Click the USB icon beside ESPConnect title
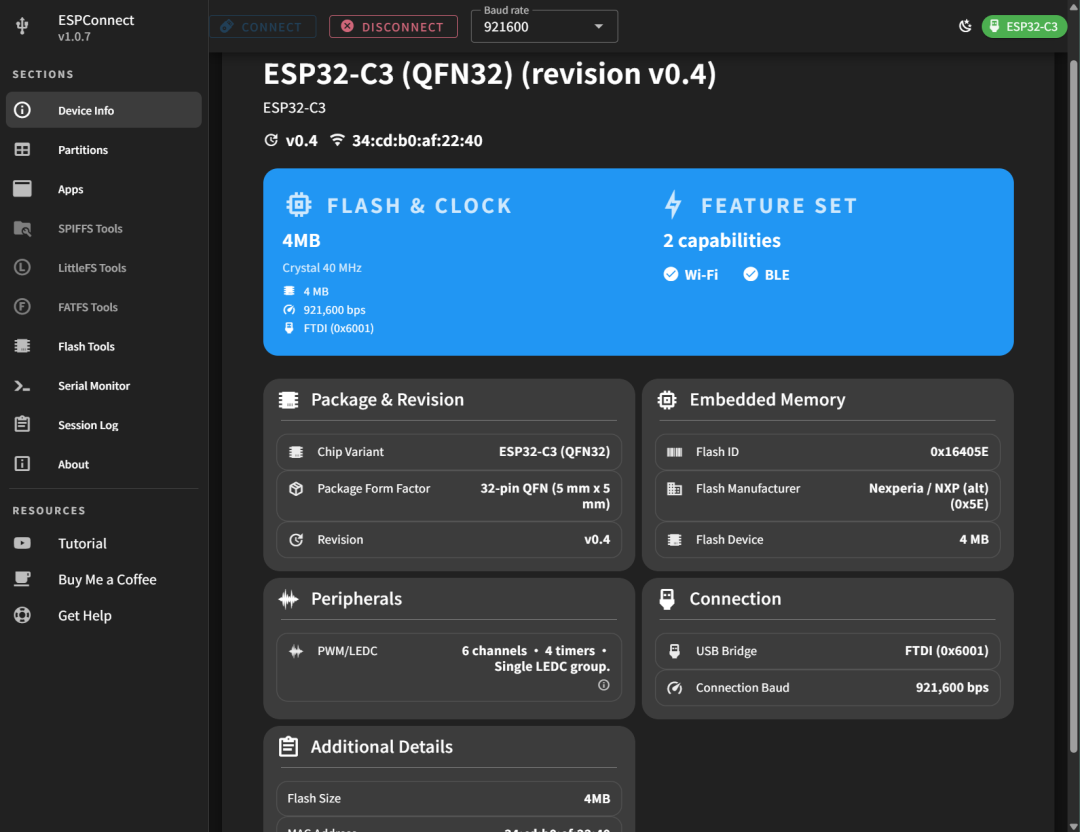Screen dimensions: 1080x832 point(23,27)
